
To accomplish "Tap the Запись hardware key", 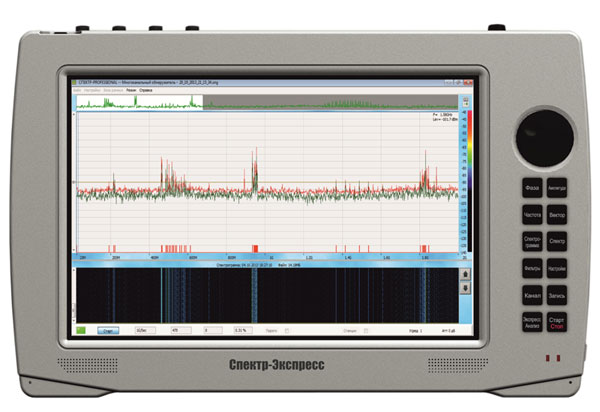I will [556, 295].
